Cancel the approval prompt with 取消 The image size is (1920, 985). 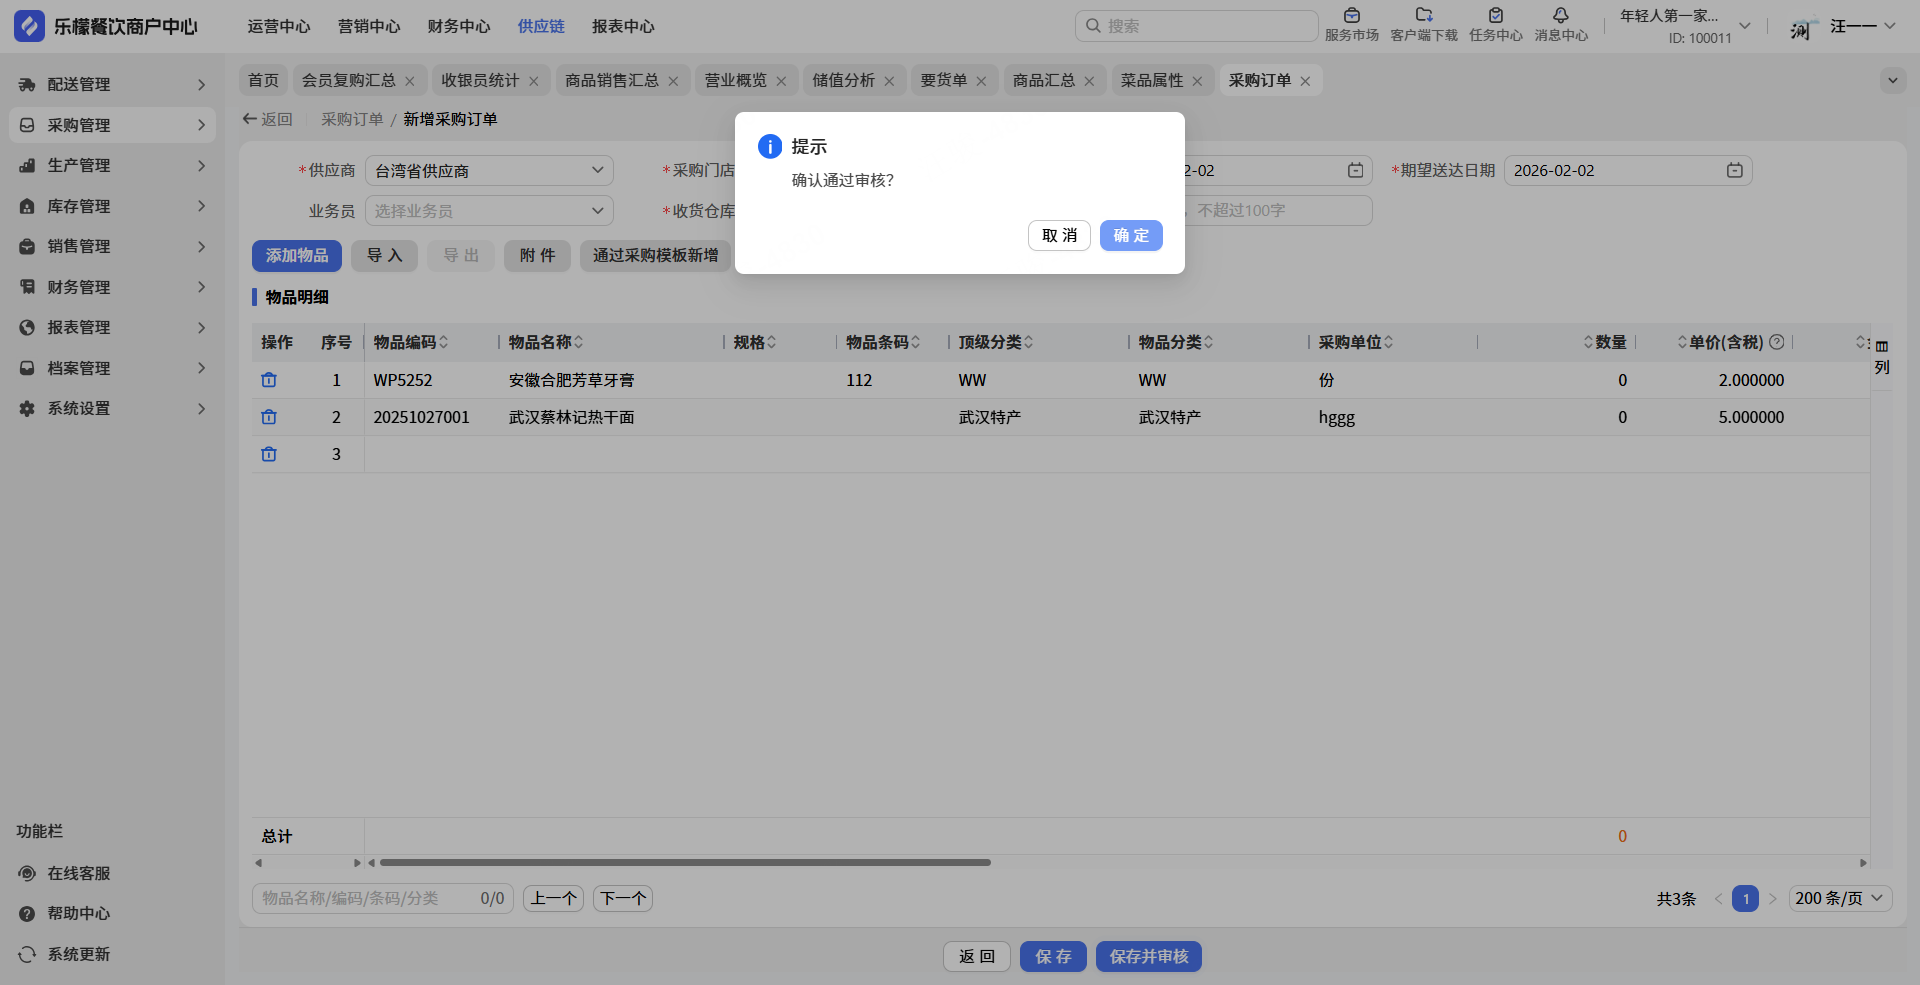pyautogui.click(x=1058, y=236)
